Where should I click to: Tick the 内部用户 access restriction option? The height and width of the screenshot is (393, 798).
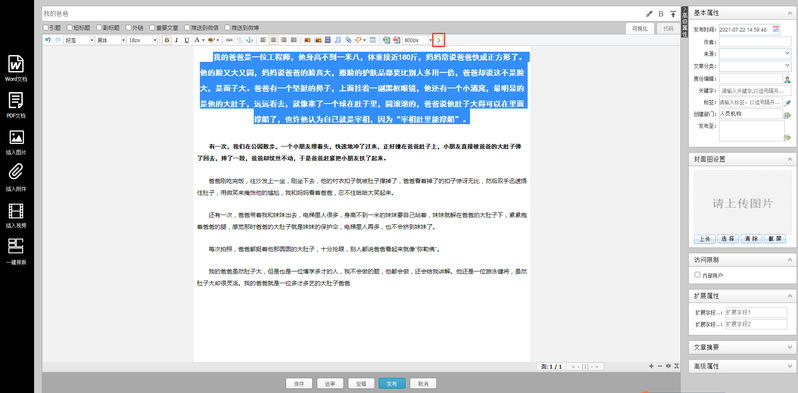pos(697,274)
